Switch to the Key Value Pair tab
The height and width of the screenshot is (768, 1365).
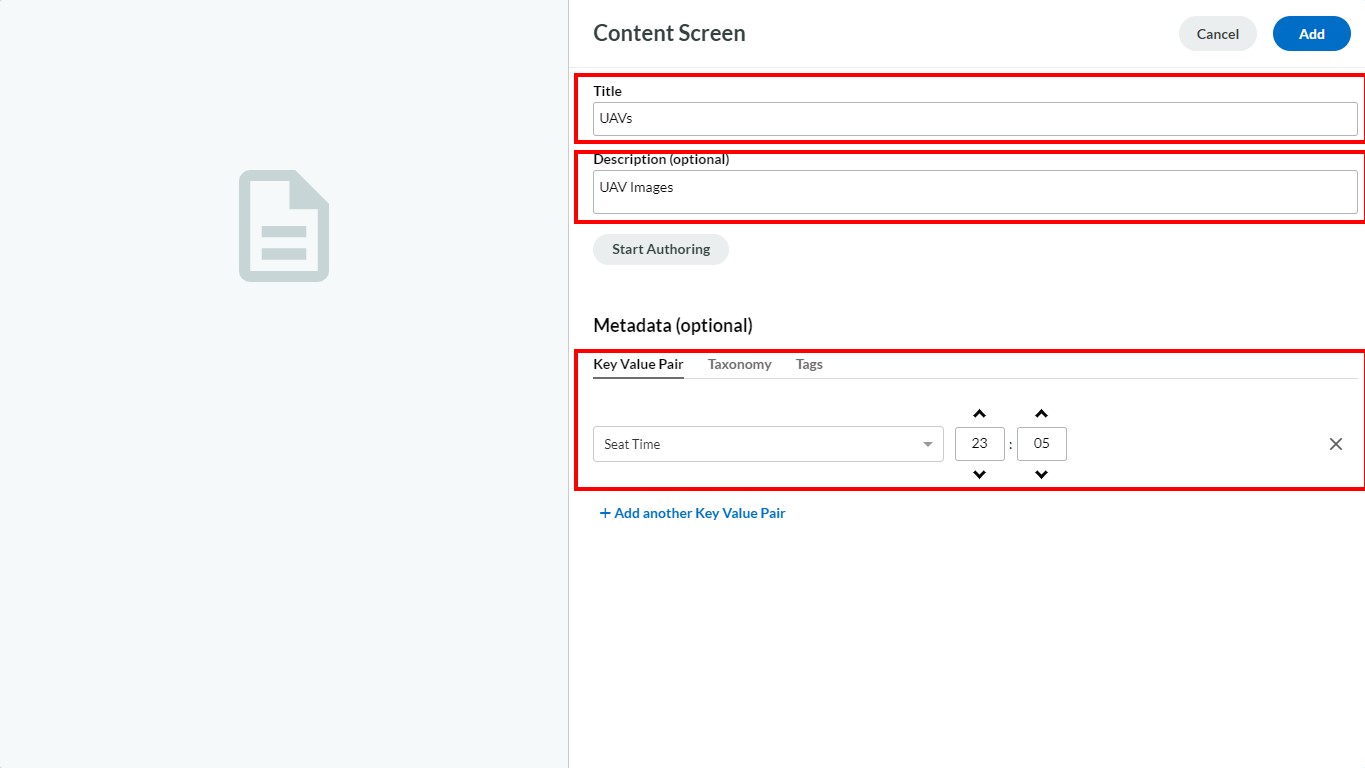click(x=638, y=364)
